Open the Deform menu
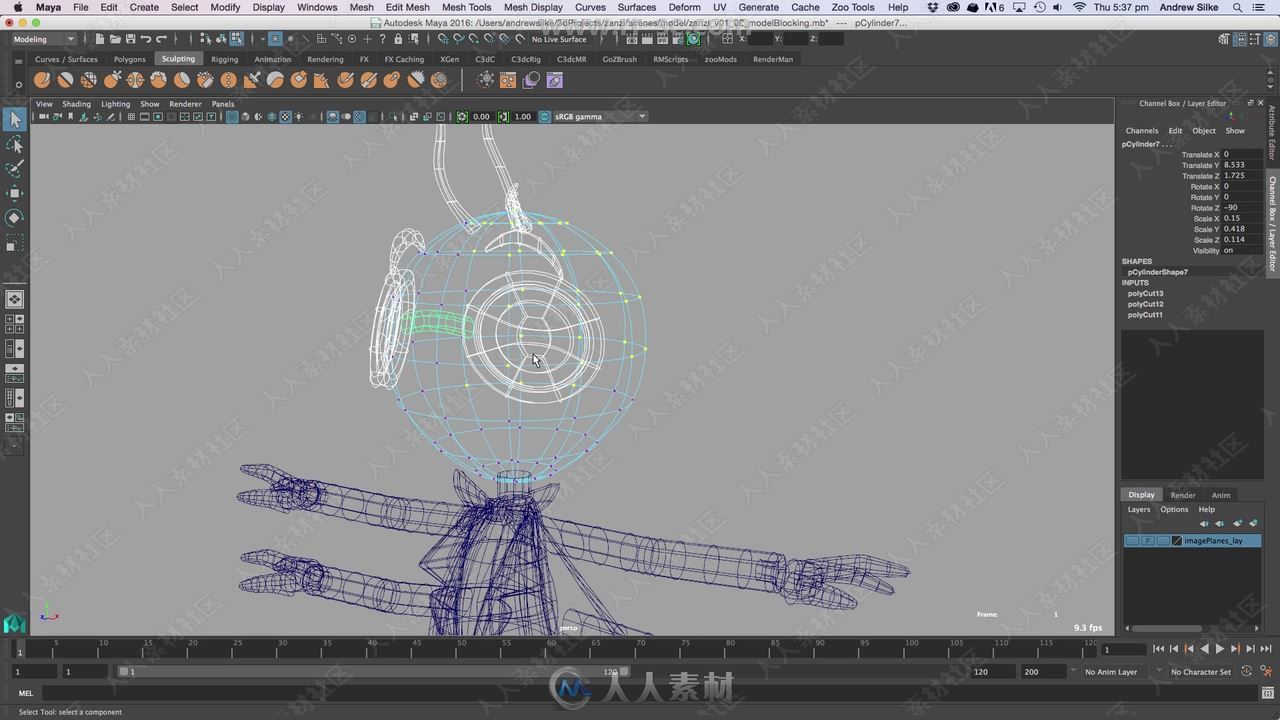Image resolution: width=1280 pixels, height=720 pixels. point(684,7)
